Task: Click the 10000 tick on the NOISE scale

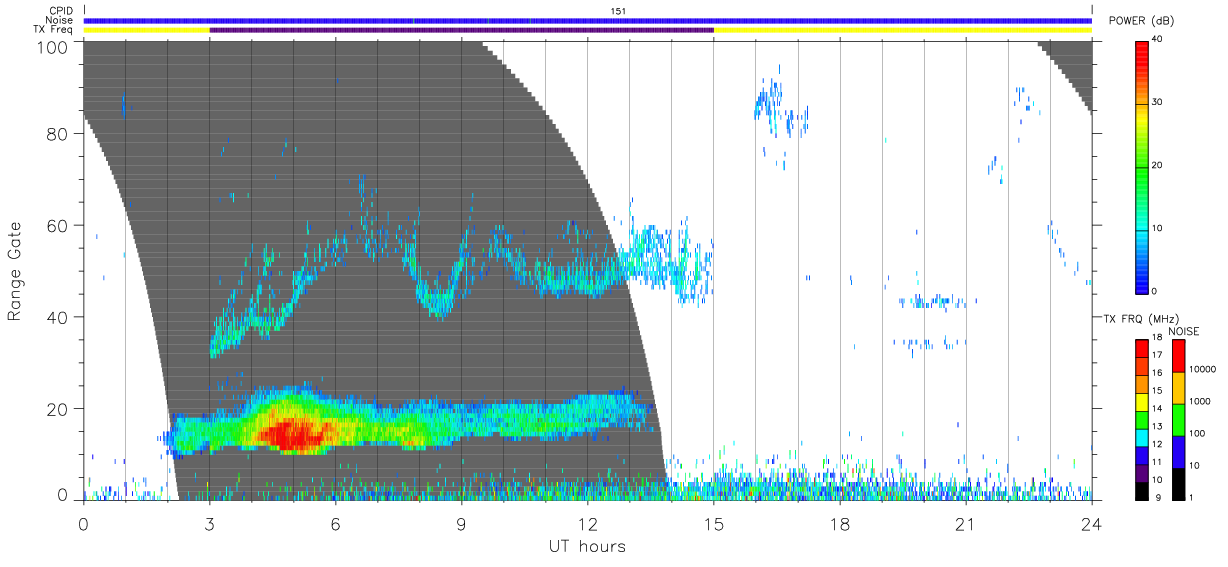Action: pyautogui.click(x=1202, y=369)
